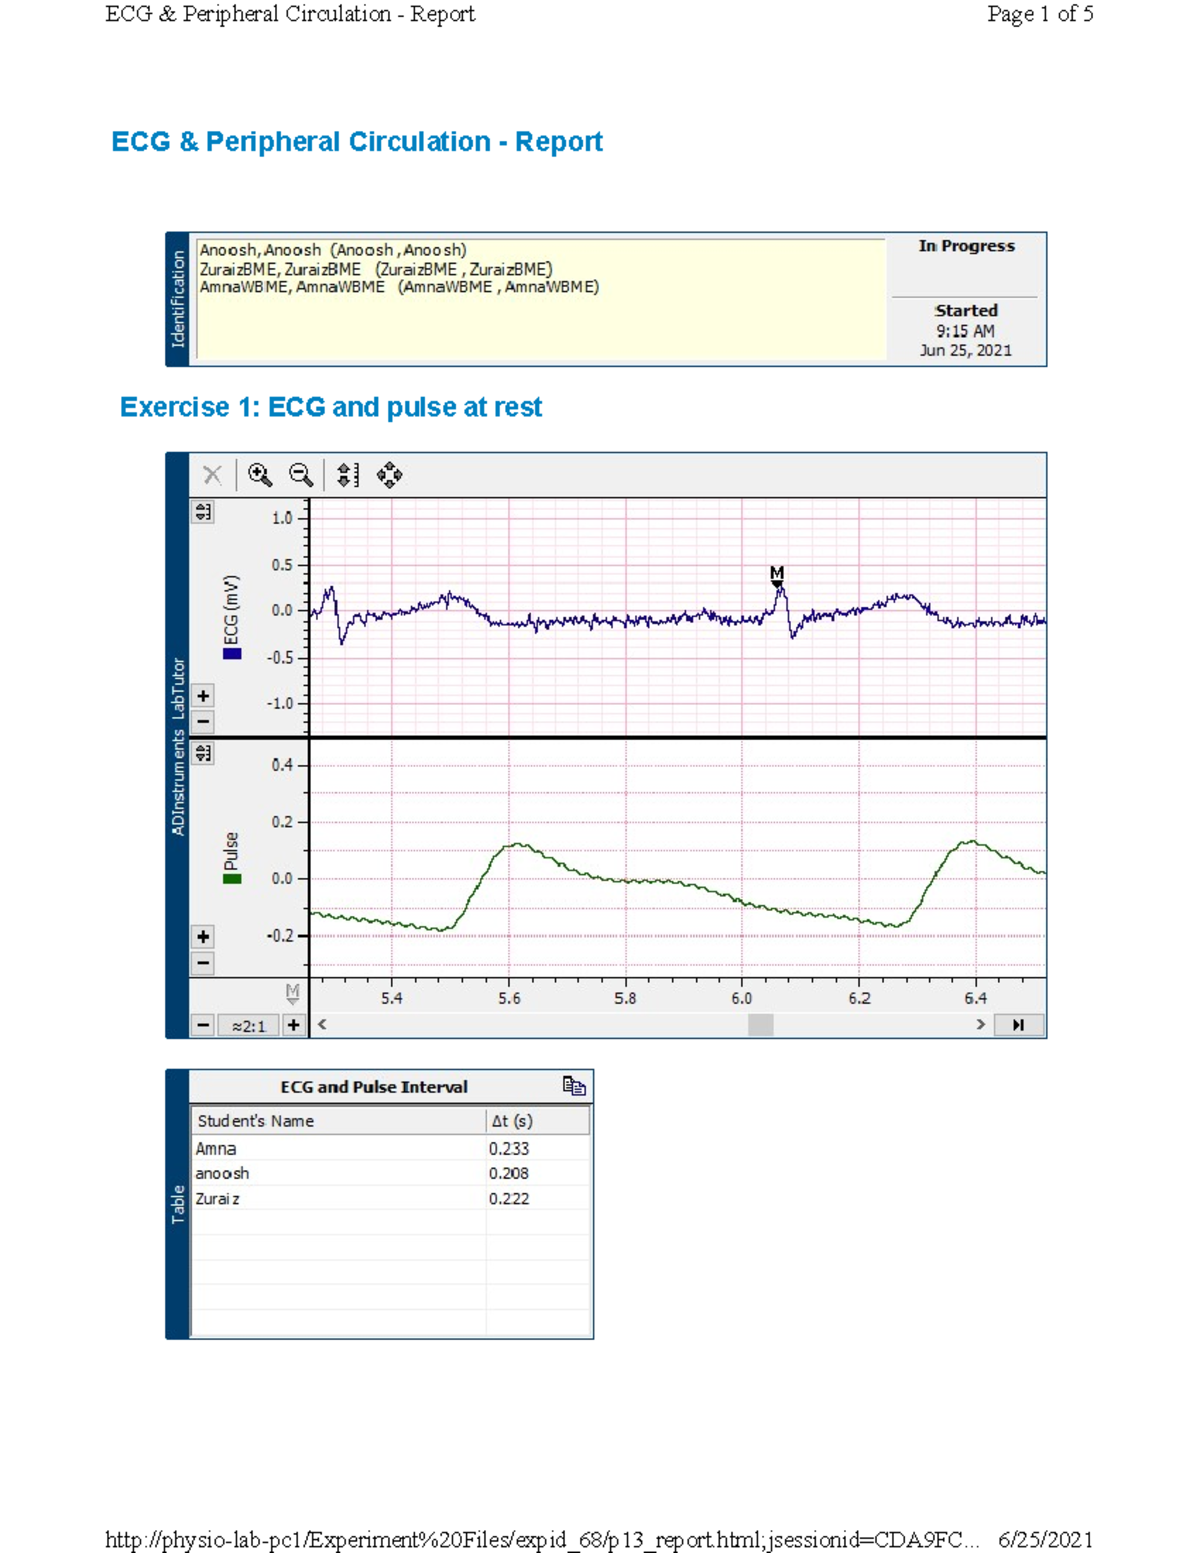Image resolution: width=1200 pixels, height=1553 pixels.
Task: Compress horizontal time scale with minus button
Action: pos(203,1025)
